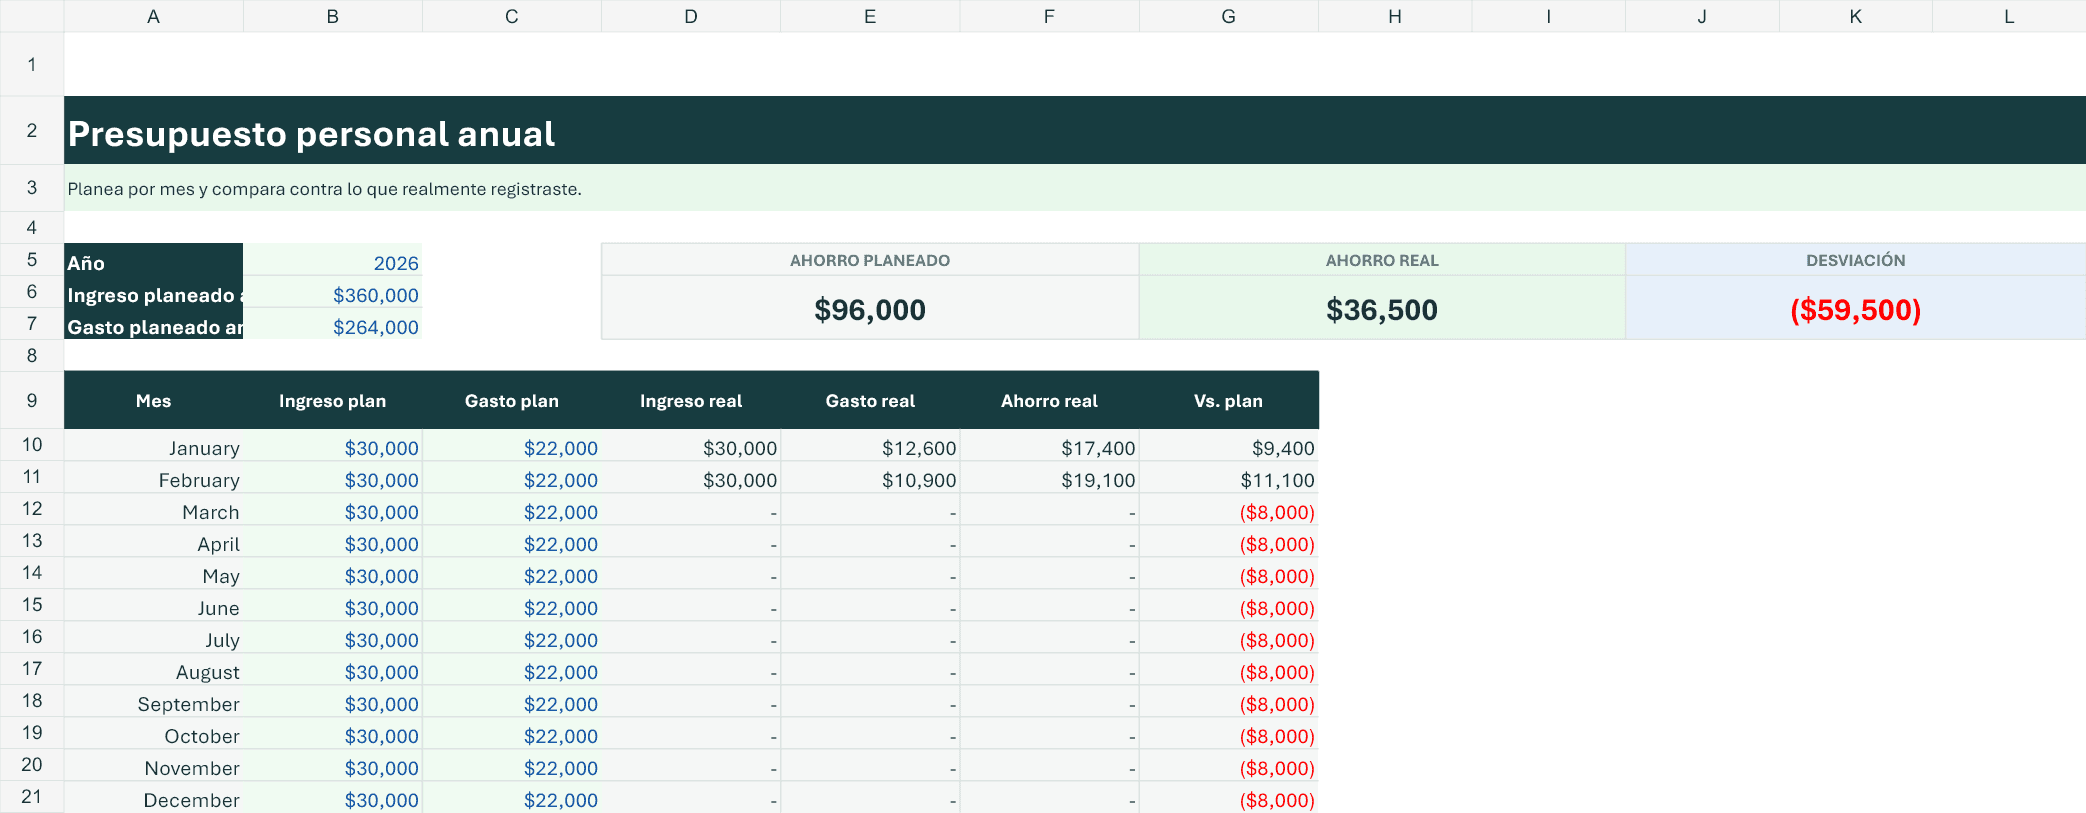
Task: Click the 'Gasto real' table header
Action: (x=870, y=401)
